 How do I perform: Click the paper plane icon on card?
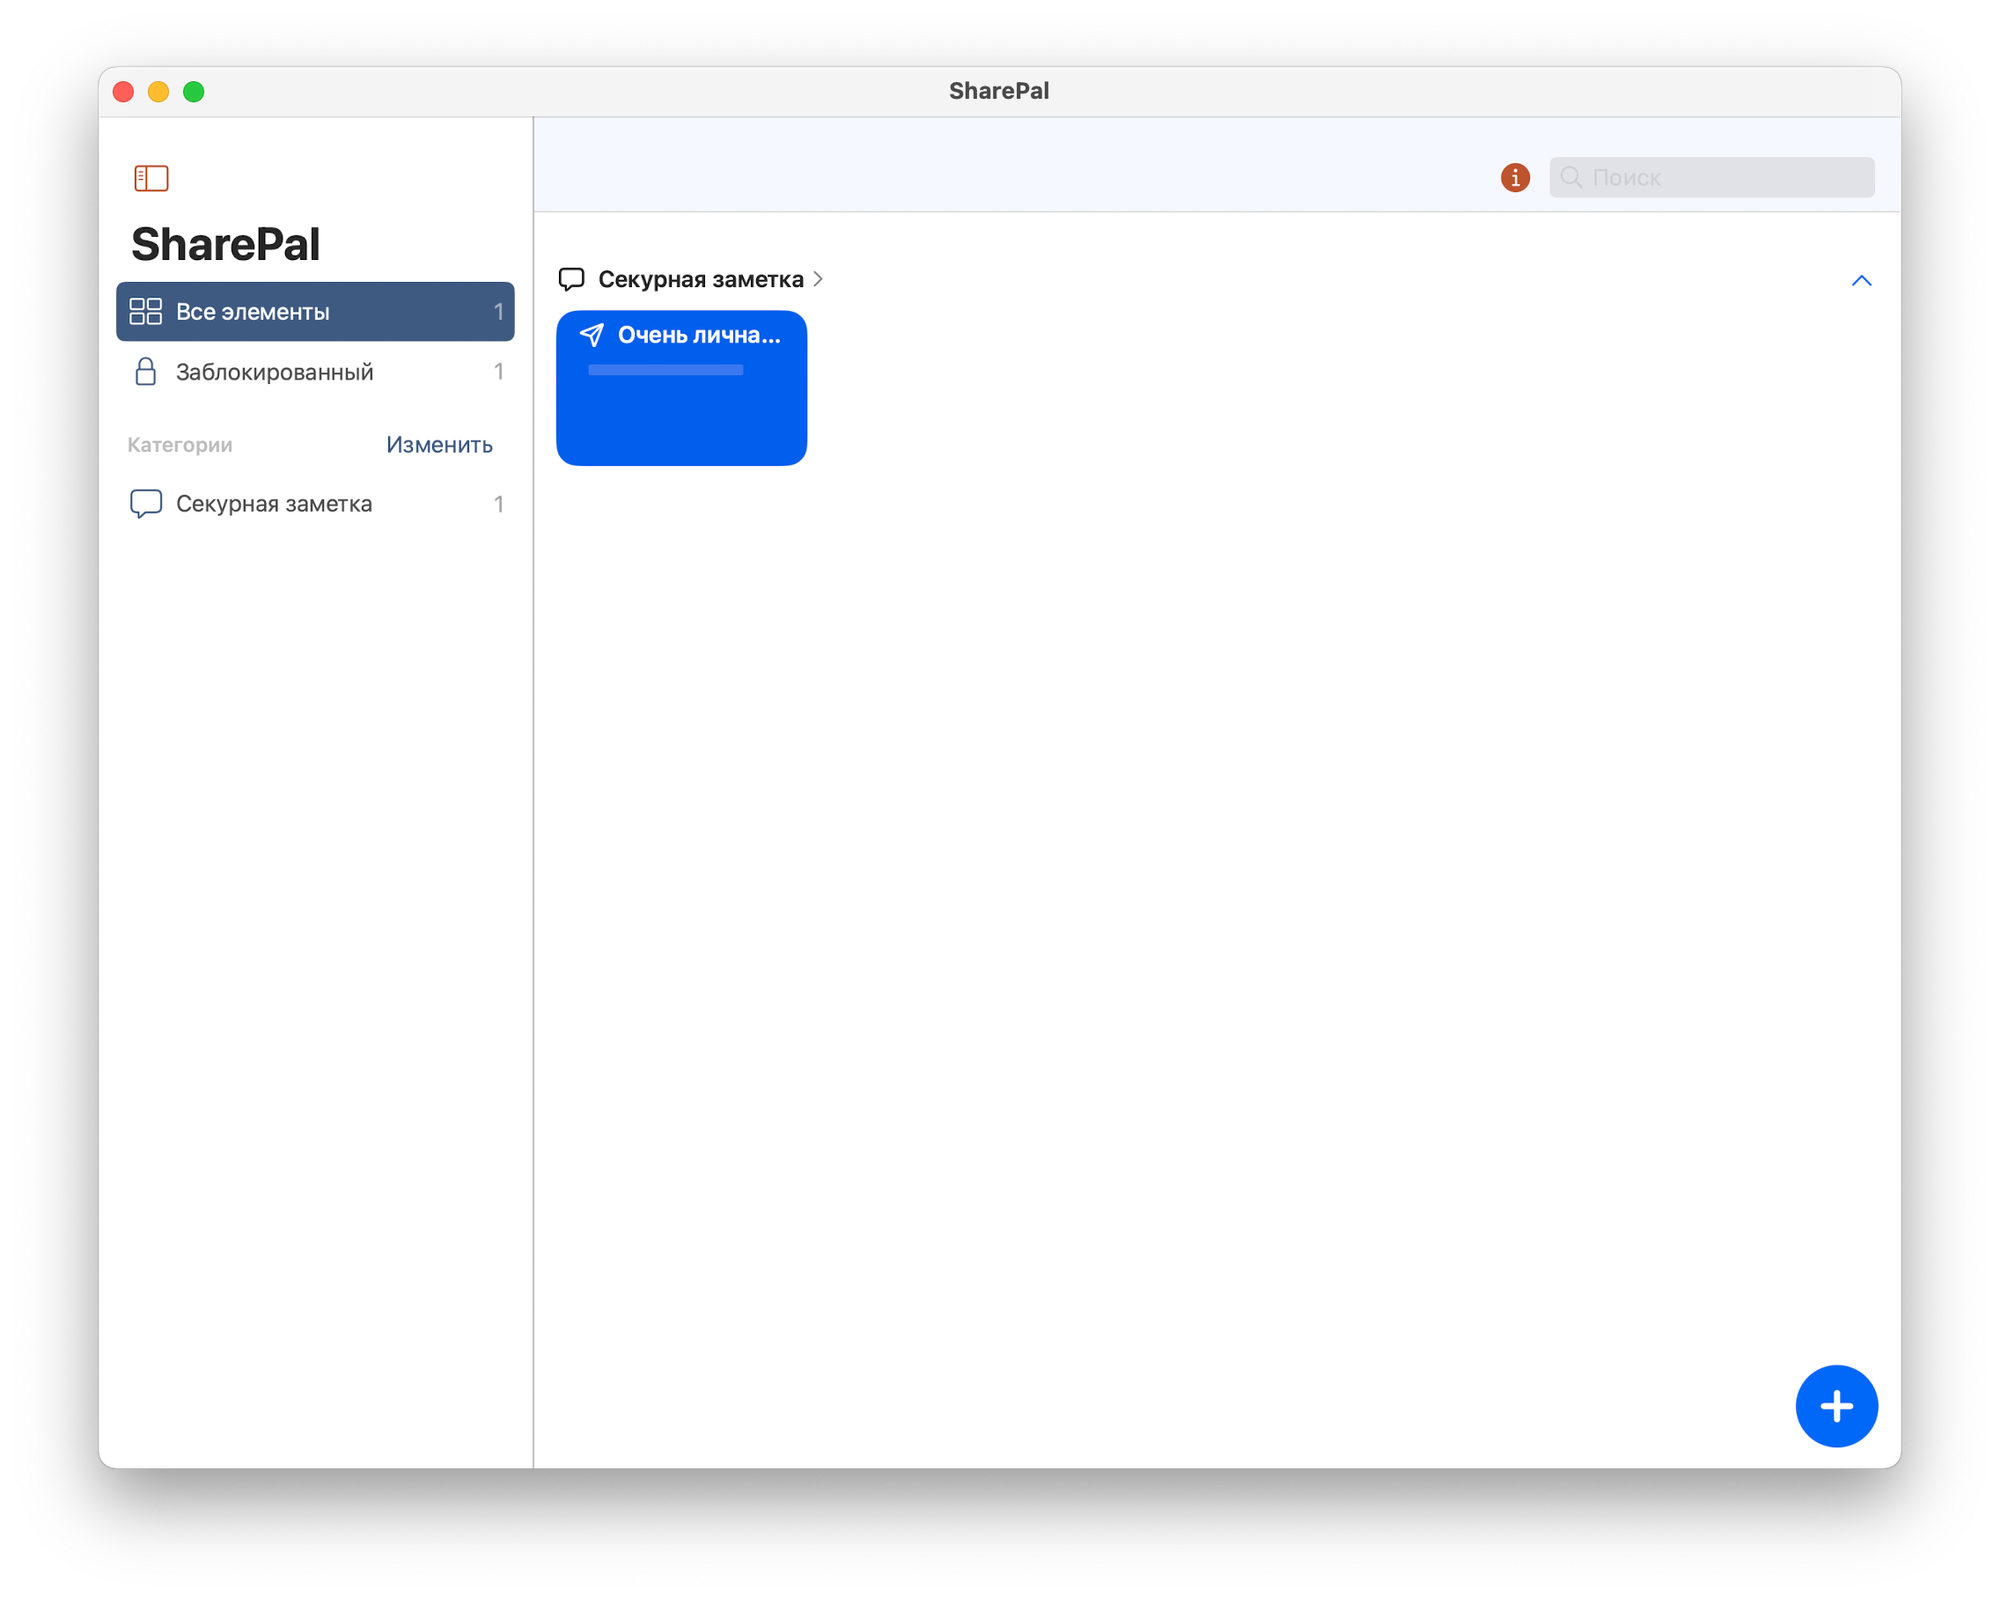click(592, 335)
